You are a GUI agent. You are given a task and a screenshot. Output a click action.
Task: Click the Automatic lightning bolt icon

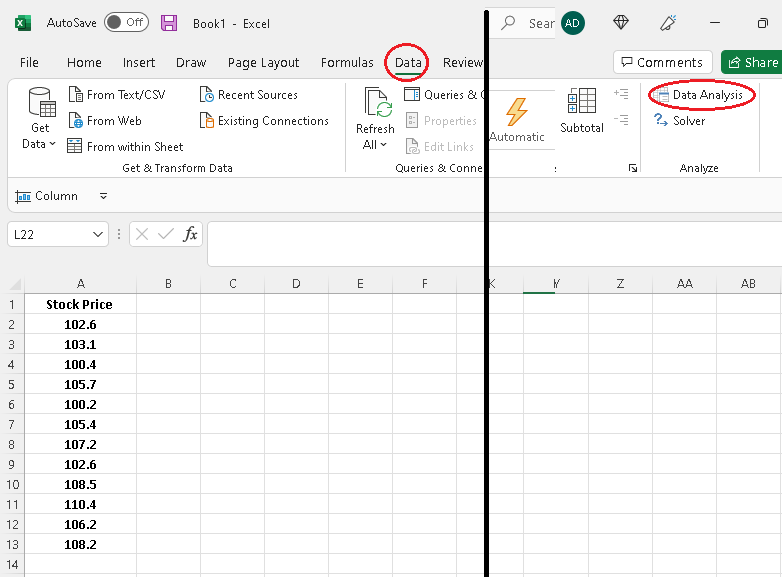pyautogui.click(x=517, y=112)
